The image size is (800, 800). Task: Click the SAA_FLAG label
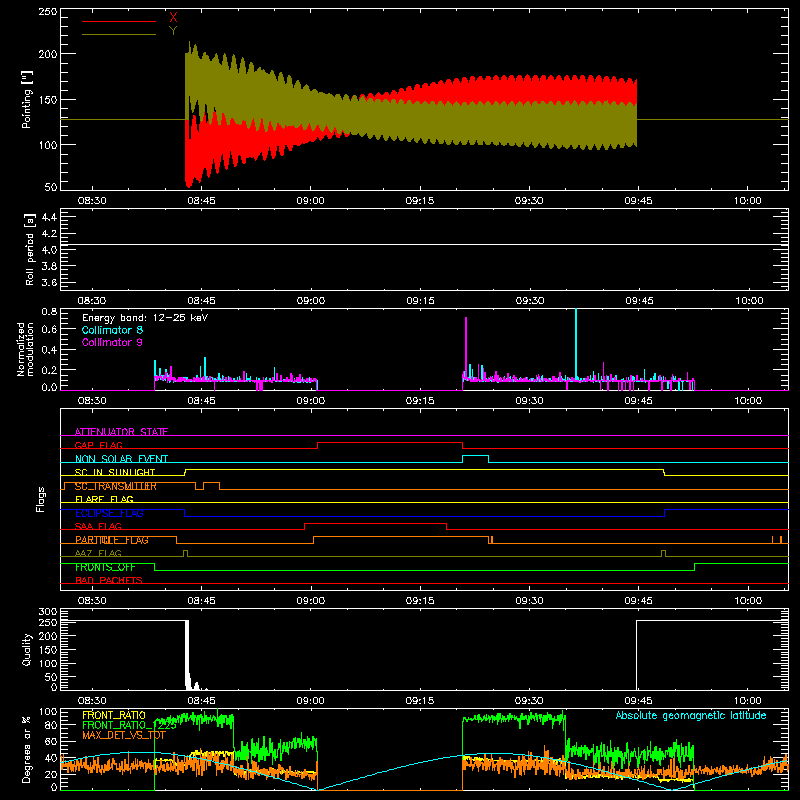[98, 526]
